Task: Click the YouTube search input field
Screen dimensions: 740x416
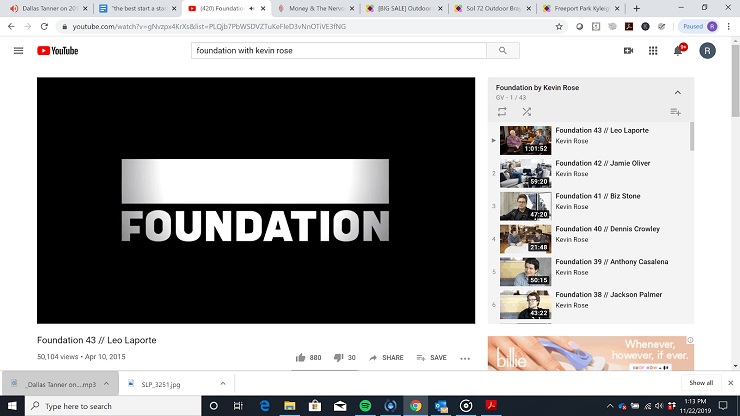Action: (338, 51)
